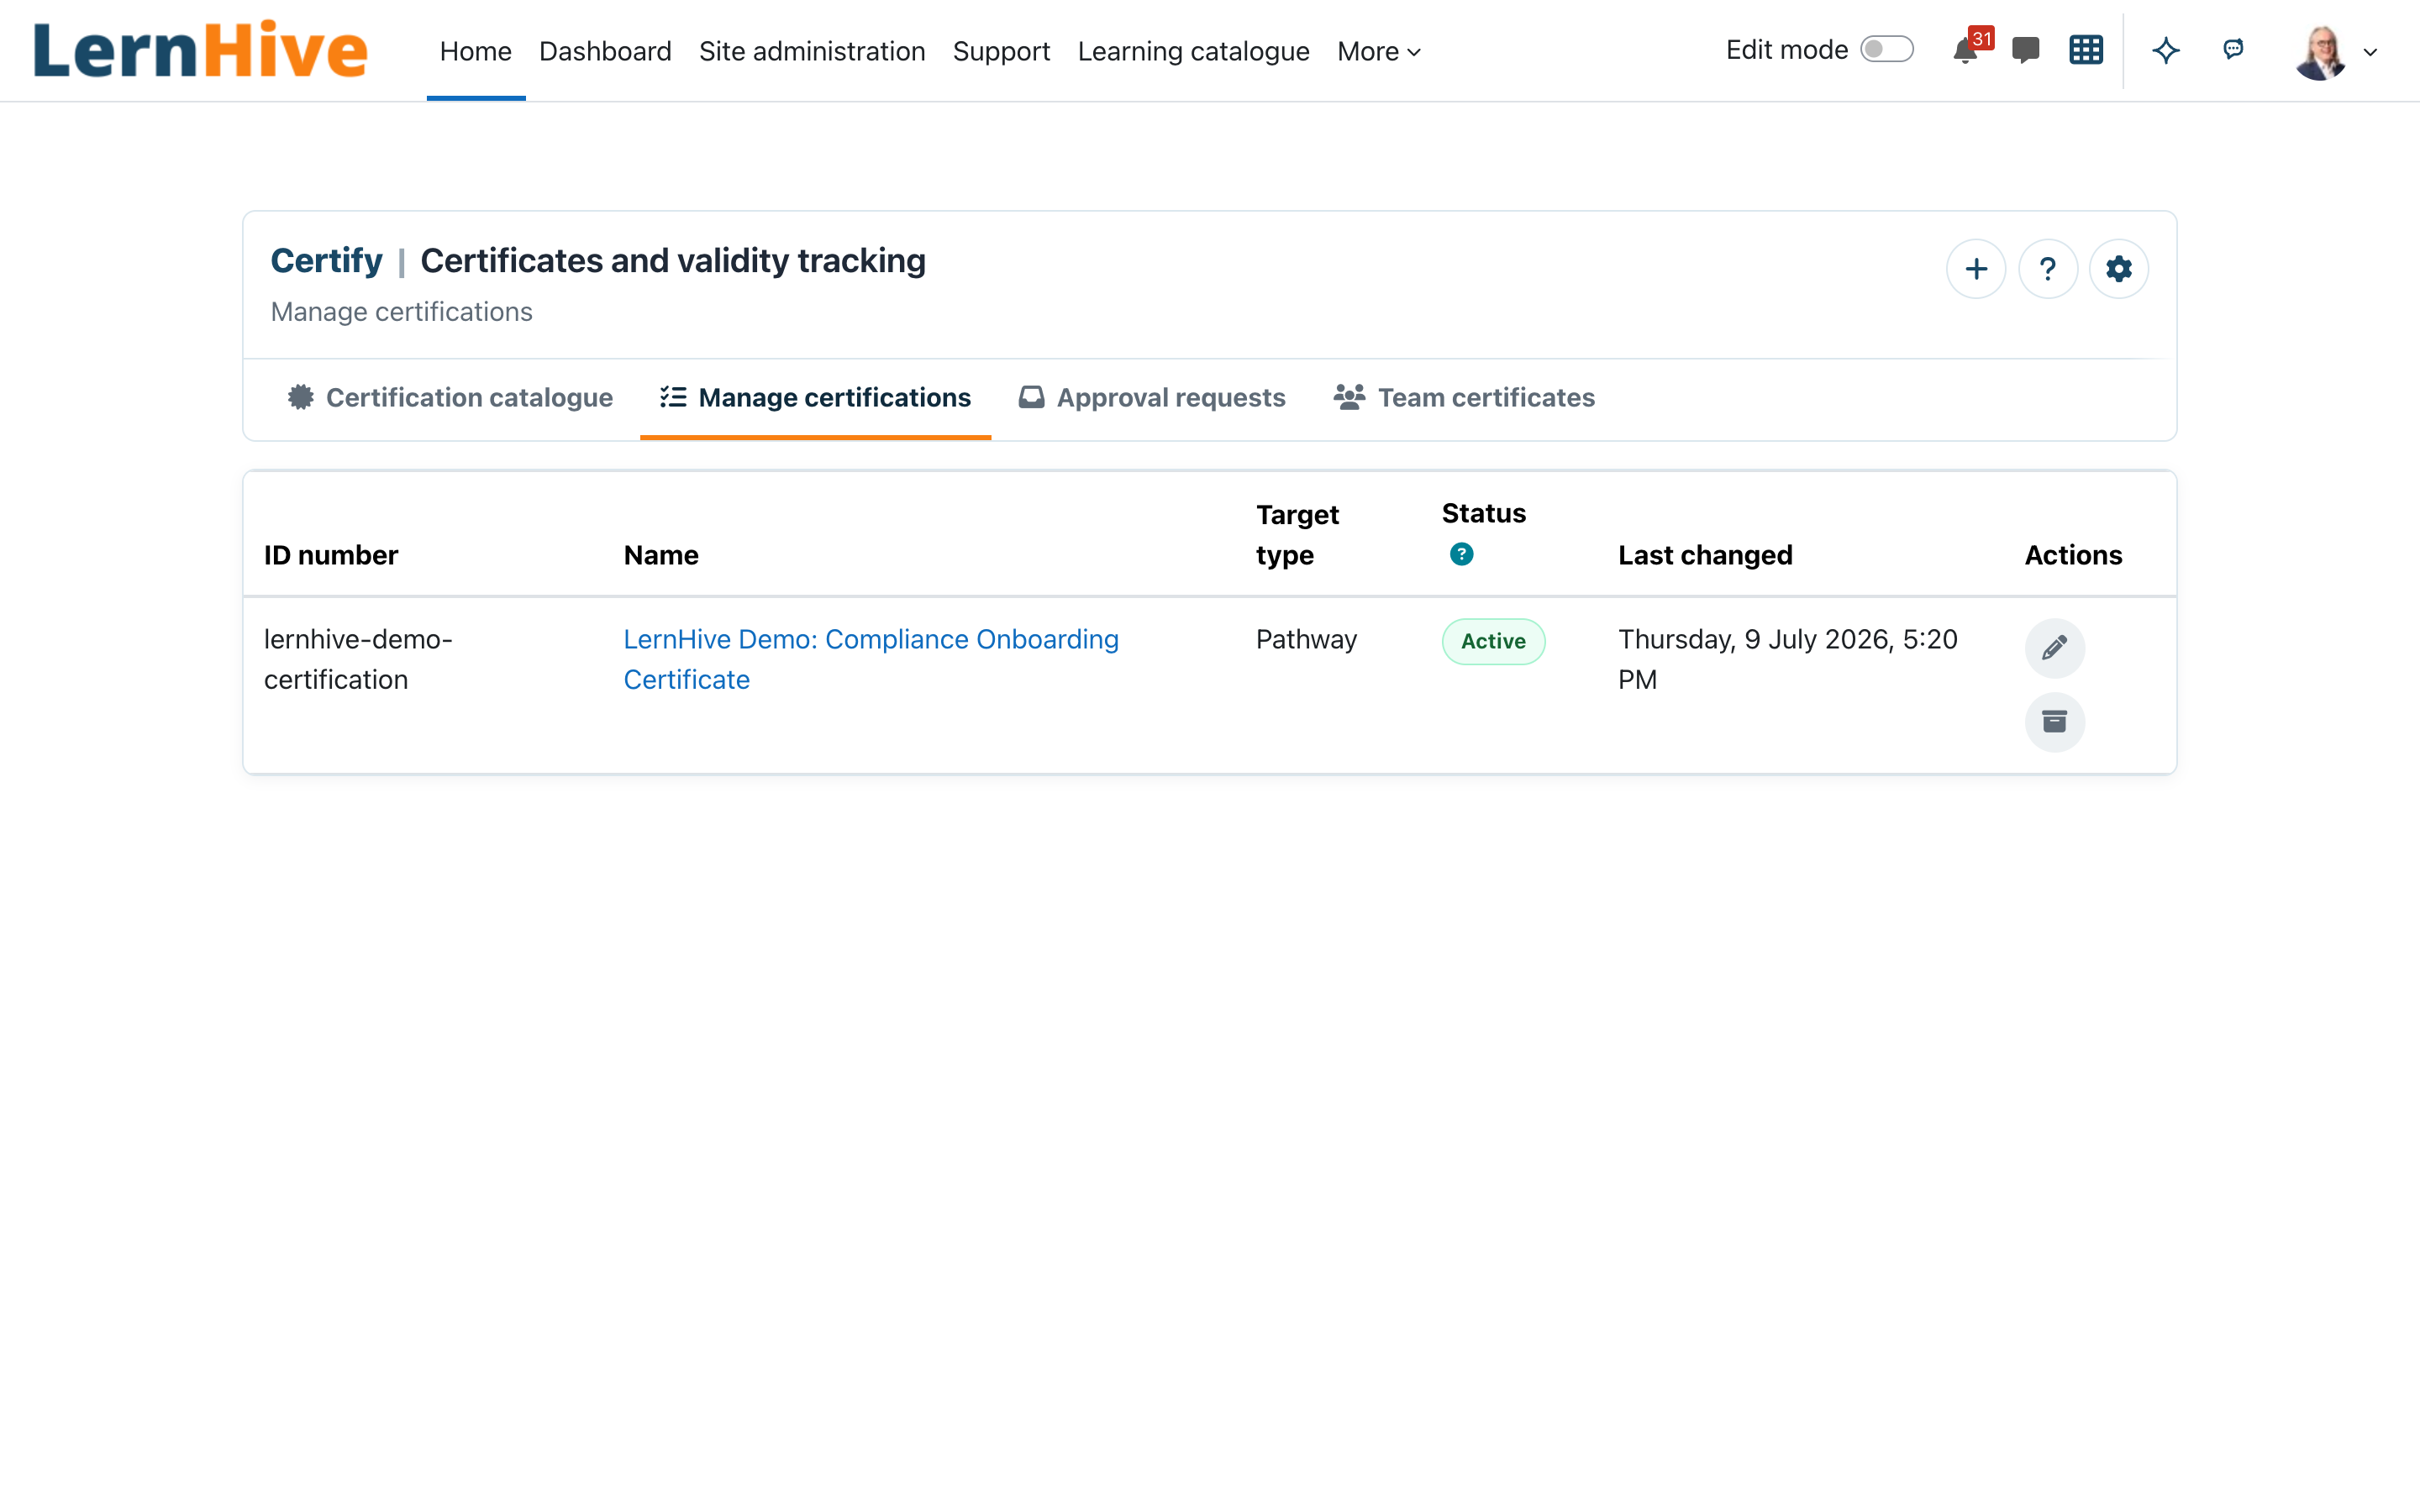Open the messages speech bubble icon
This screenshot has width=2420, height=1512.
pos(2025,50)
